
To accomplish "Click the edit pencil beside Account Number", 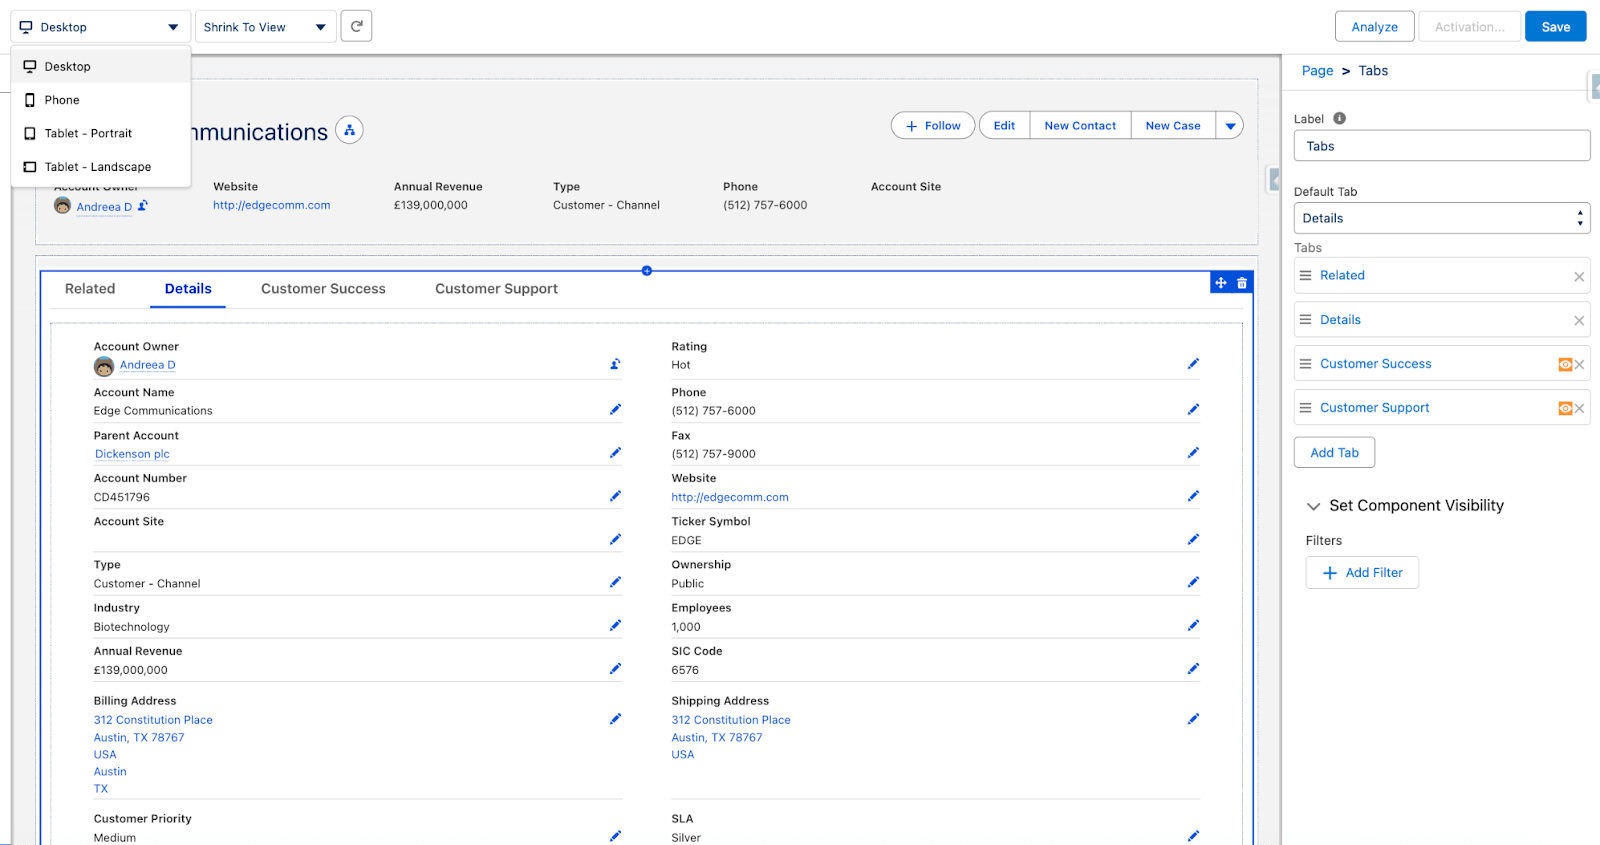I will pos(615,496).
